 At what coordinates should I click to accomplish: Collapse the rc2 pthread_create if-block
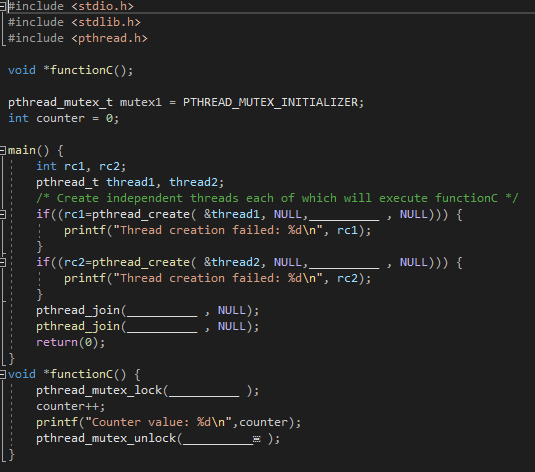pos(2,262)
